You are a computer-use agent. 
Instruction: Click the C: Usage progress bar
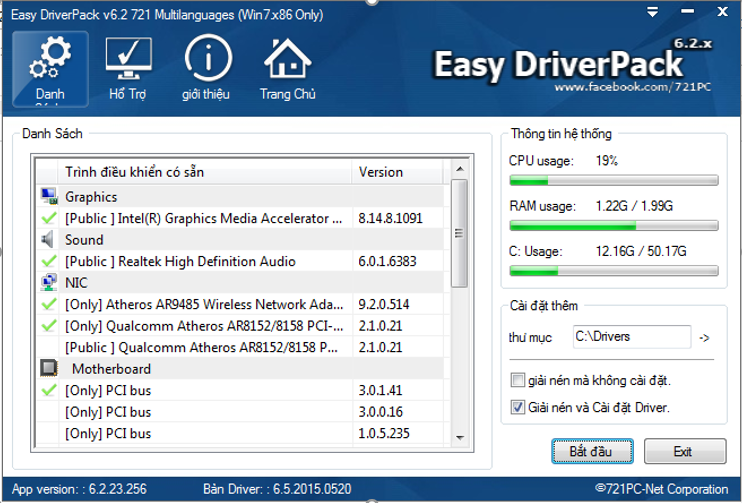point(614,271)
